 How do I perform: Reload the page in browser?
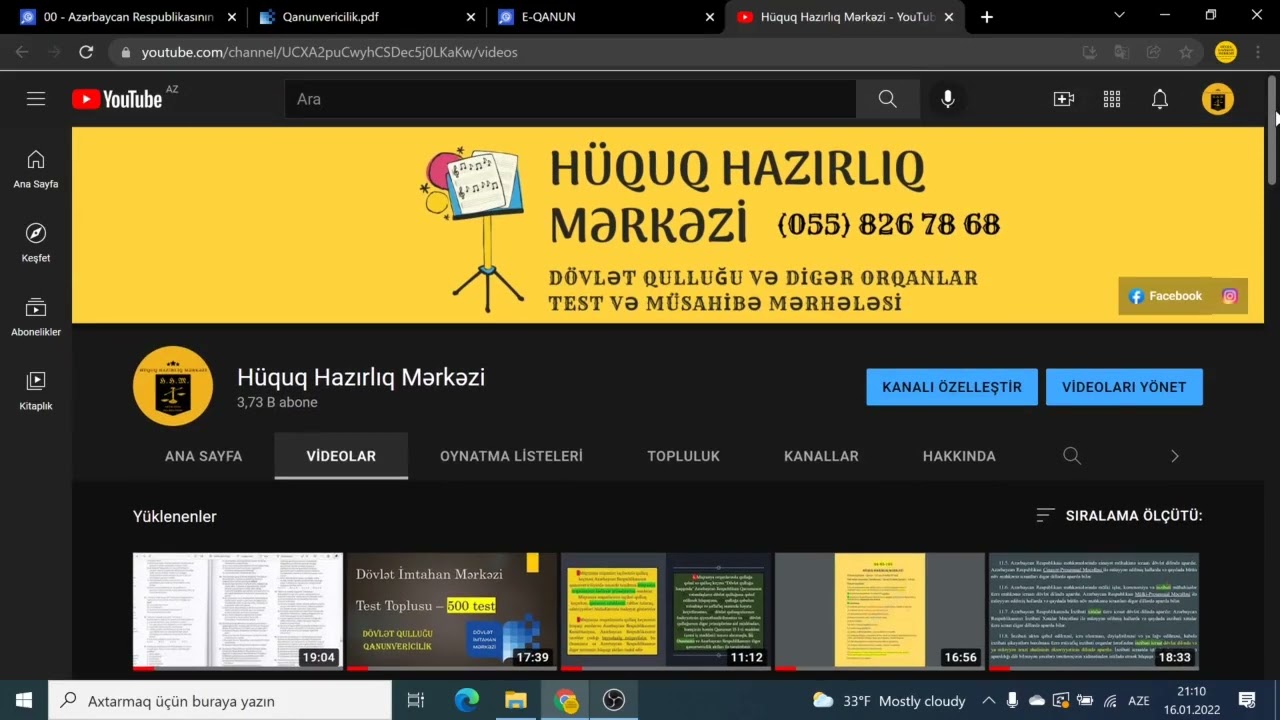coord(86,52)
